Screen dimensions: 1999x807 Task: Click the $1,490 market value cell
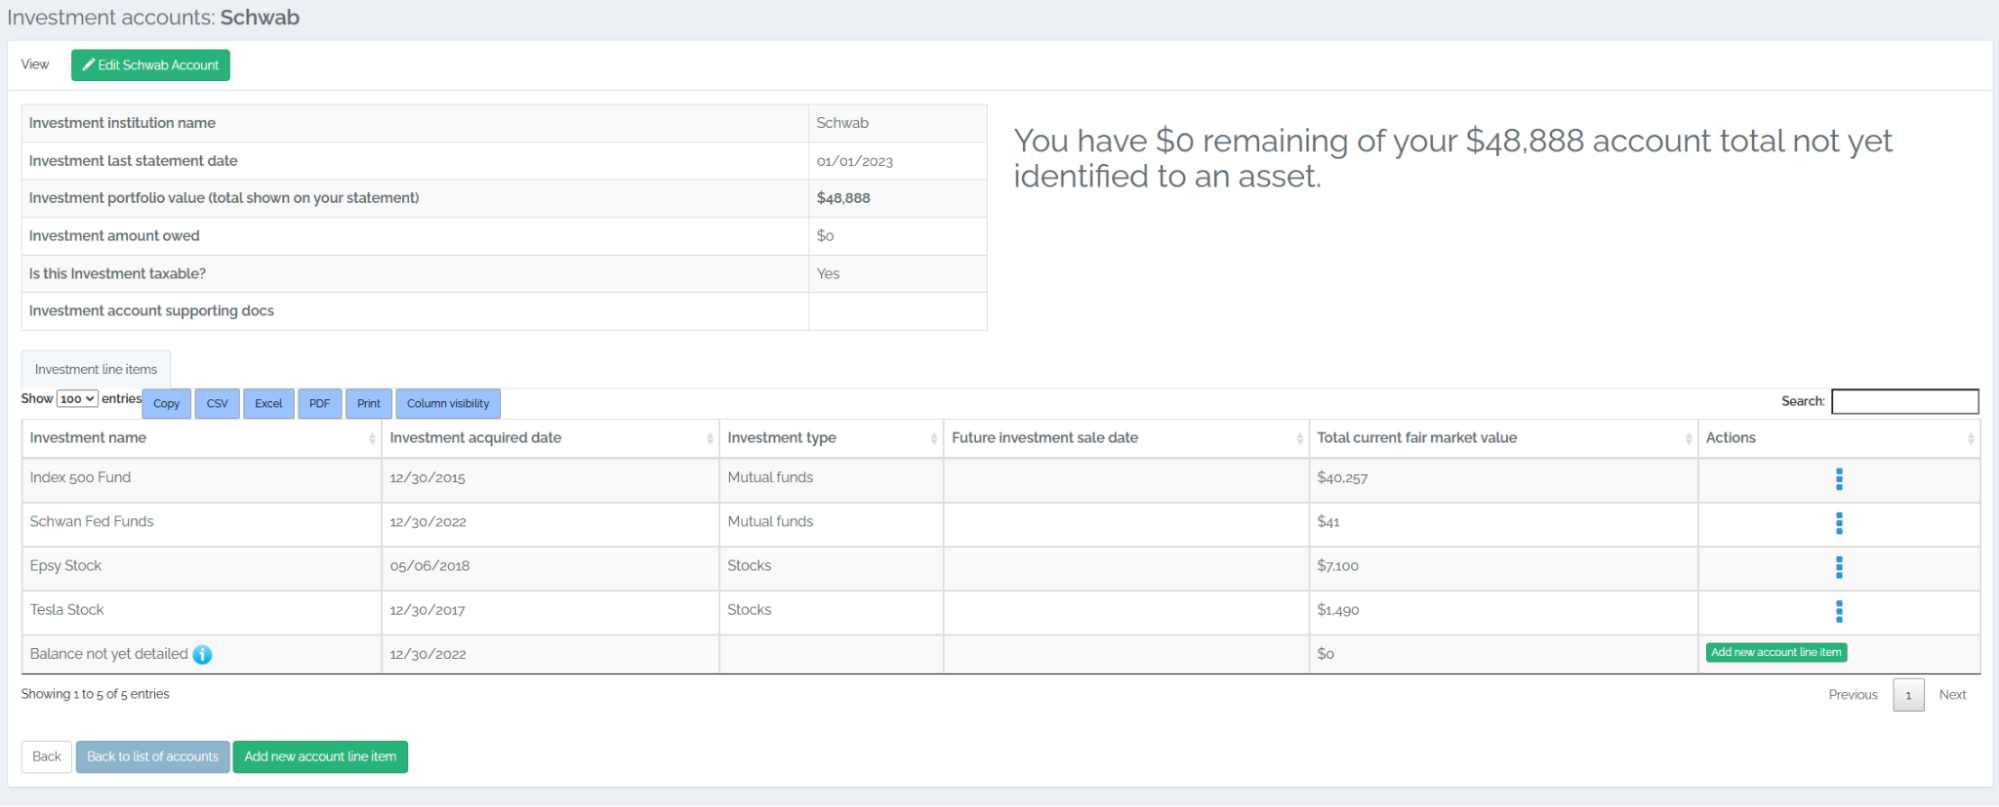pyautogui.click(x=1503, y=611)
